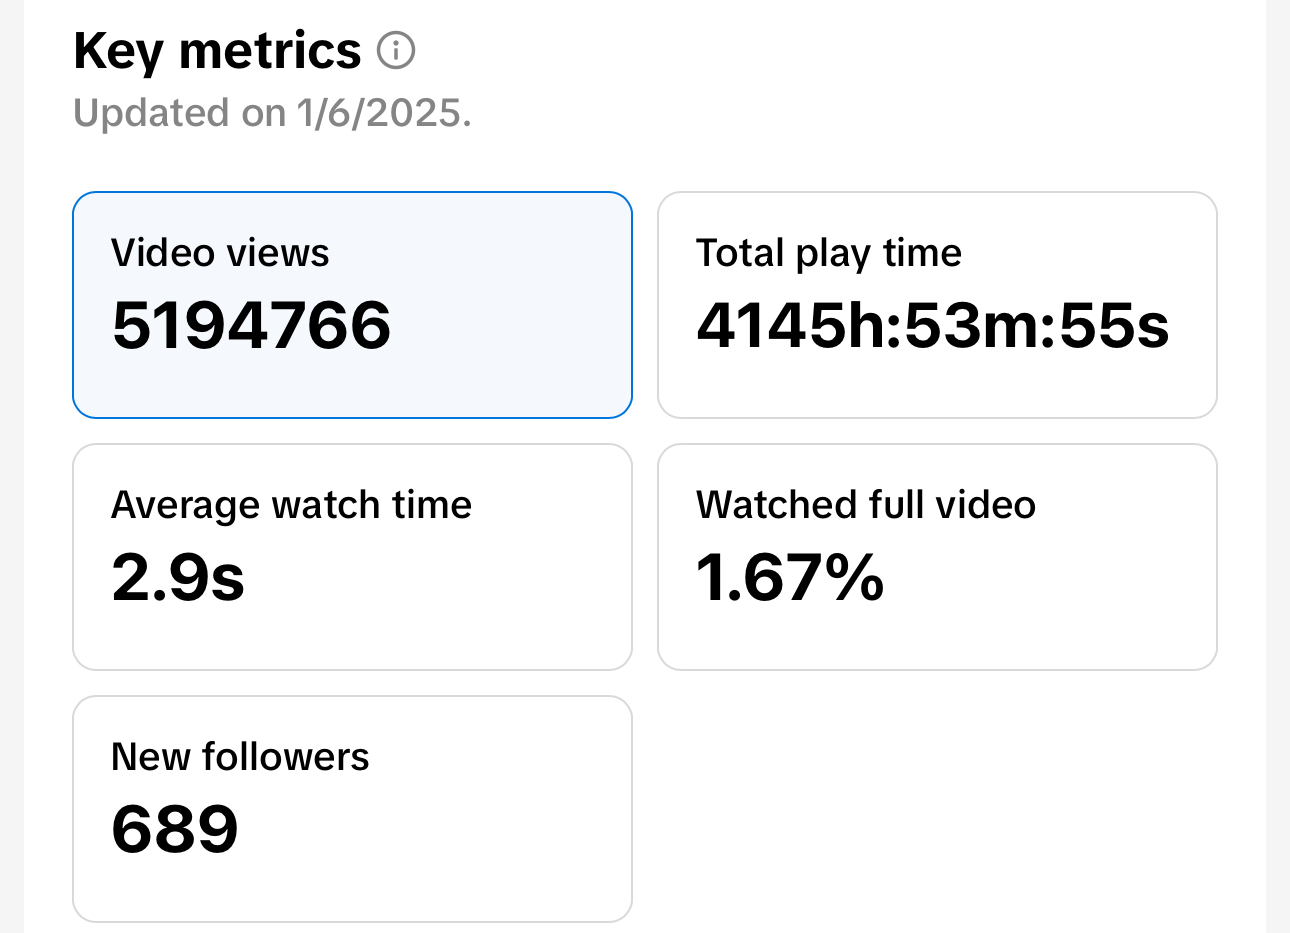1290x933 pixels.
Task: Click the Watched full video label
Action: tap(865, 506)
